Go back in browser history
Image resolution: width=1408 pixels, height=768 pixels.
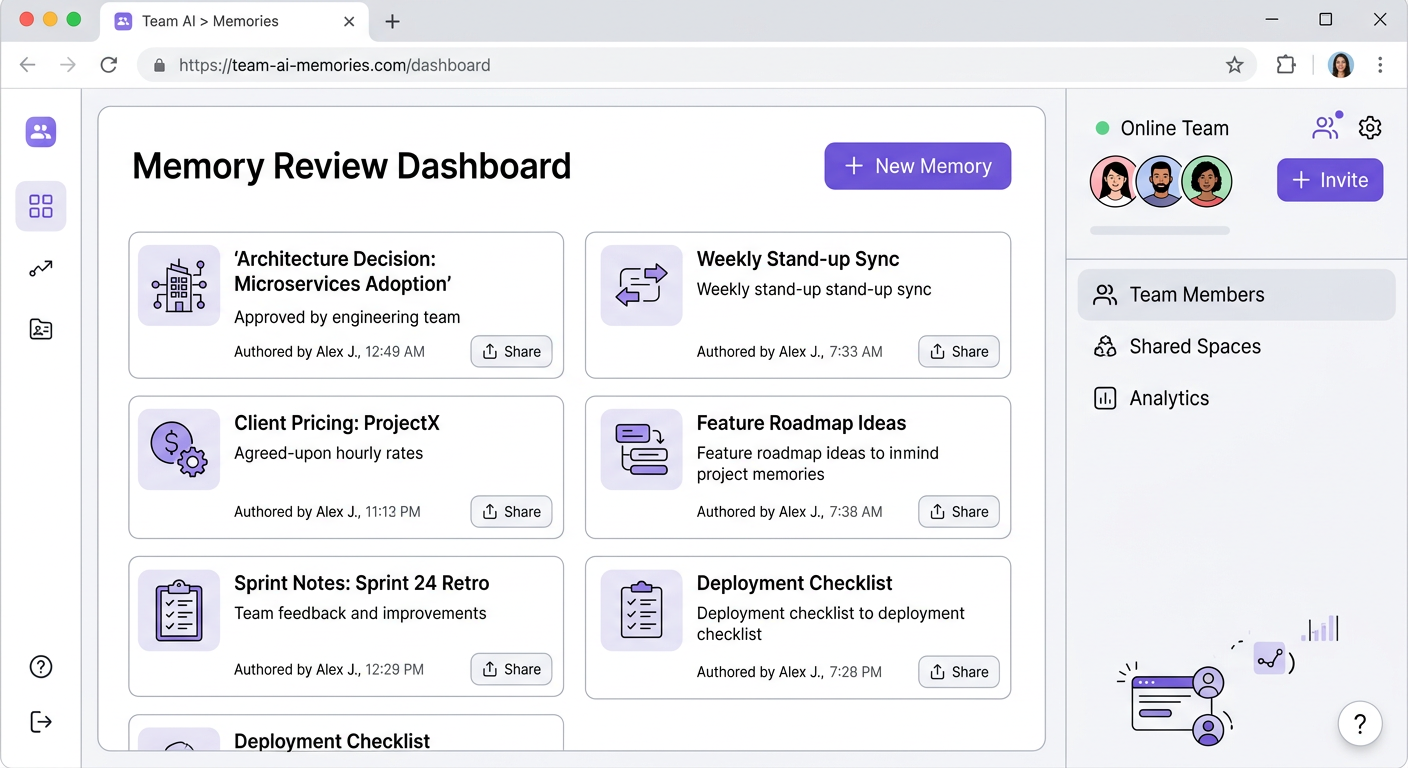[x=28, y=65]
